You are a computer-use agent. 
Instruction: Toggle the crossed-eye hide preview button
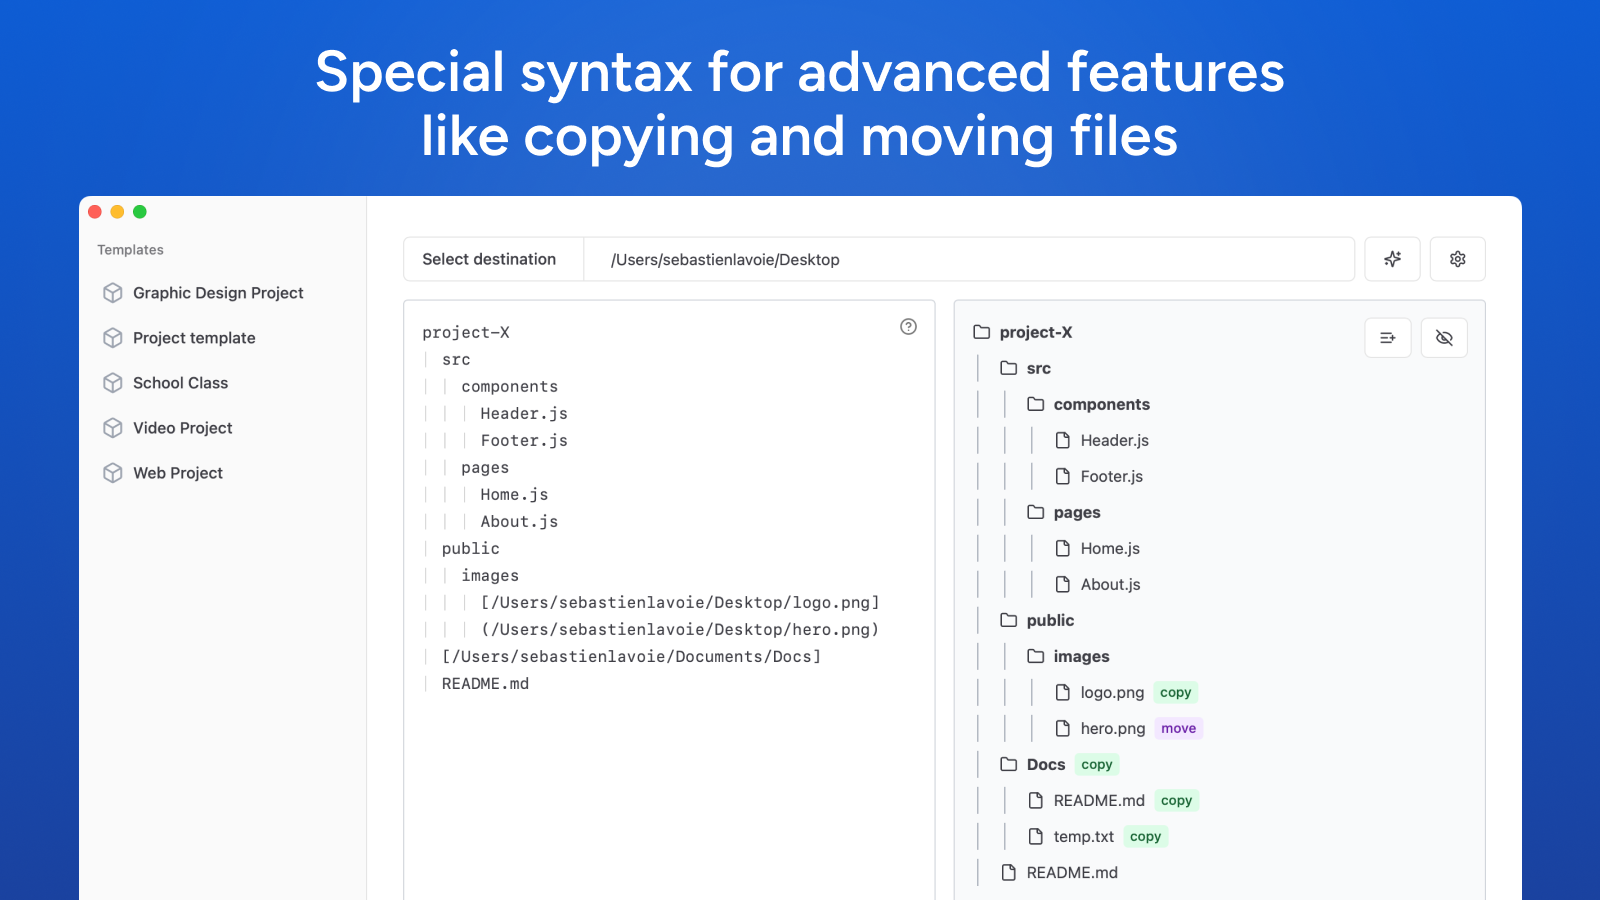pos(1444,338)
